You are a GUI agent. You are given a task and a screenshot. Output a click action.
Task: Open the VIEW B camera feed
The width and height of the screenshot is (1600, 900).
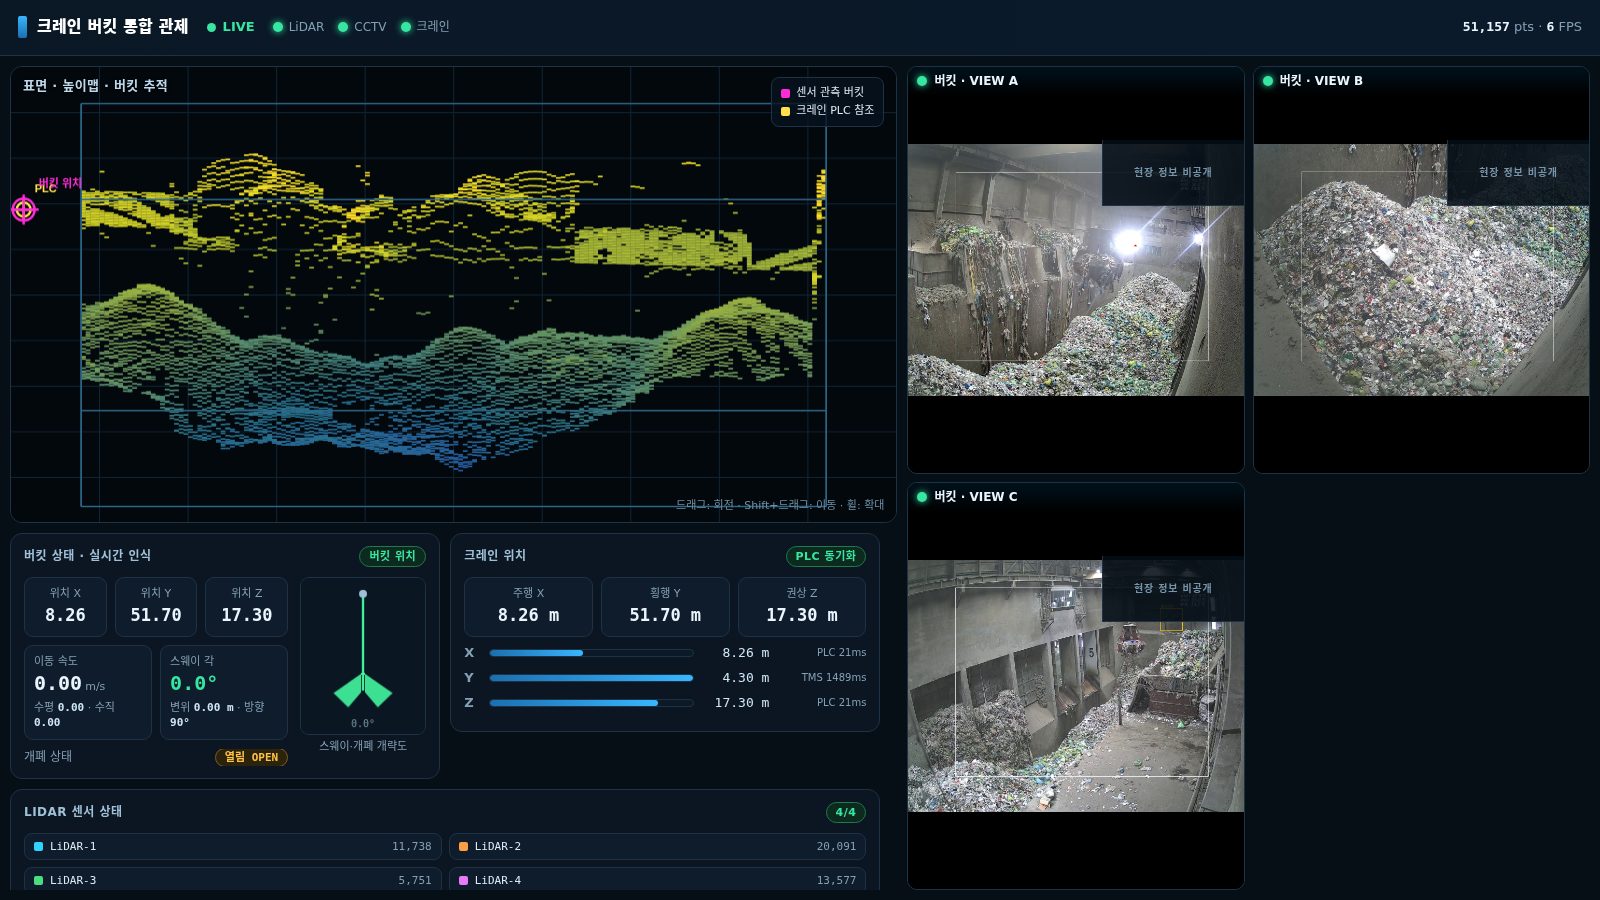click(x=1421, y=270)
